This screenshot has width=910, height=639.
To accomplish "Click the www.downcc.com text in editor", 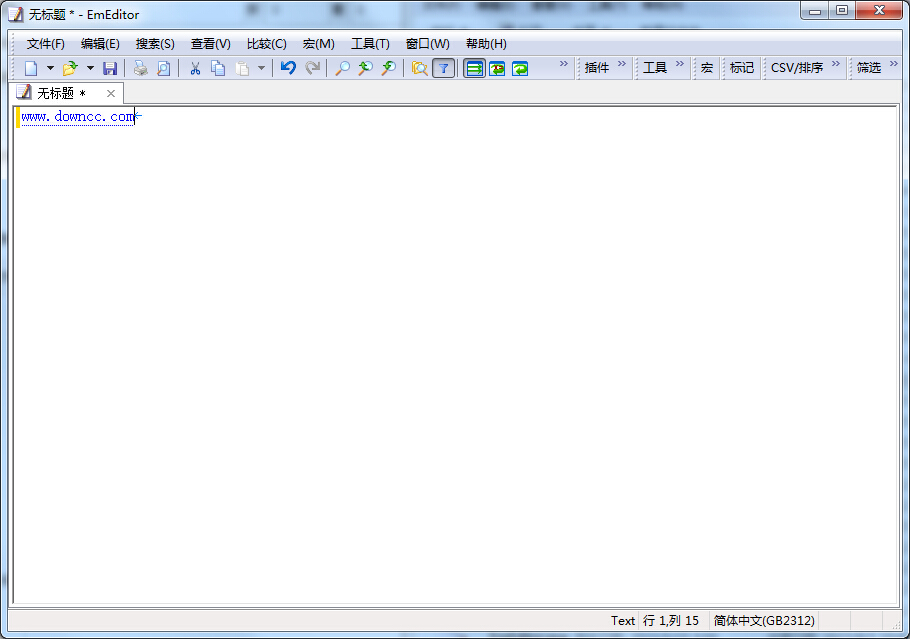I will pos(78,117).
